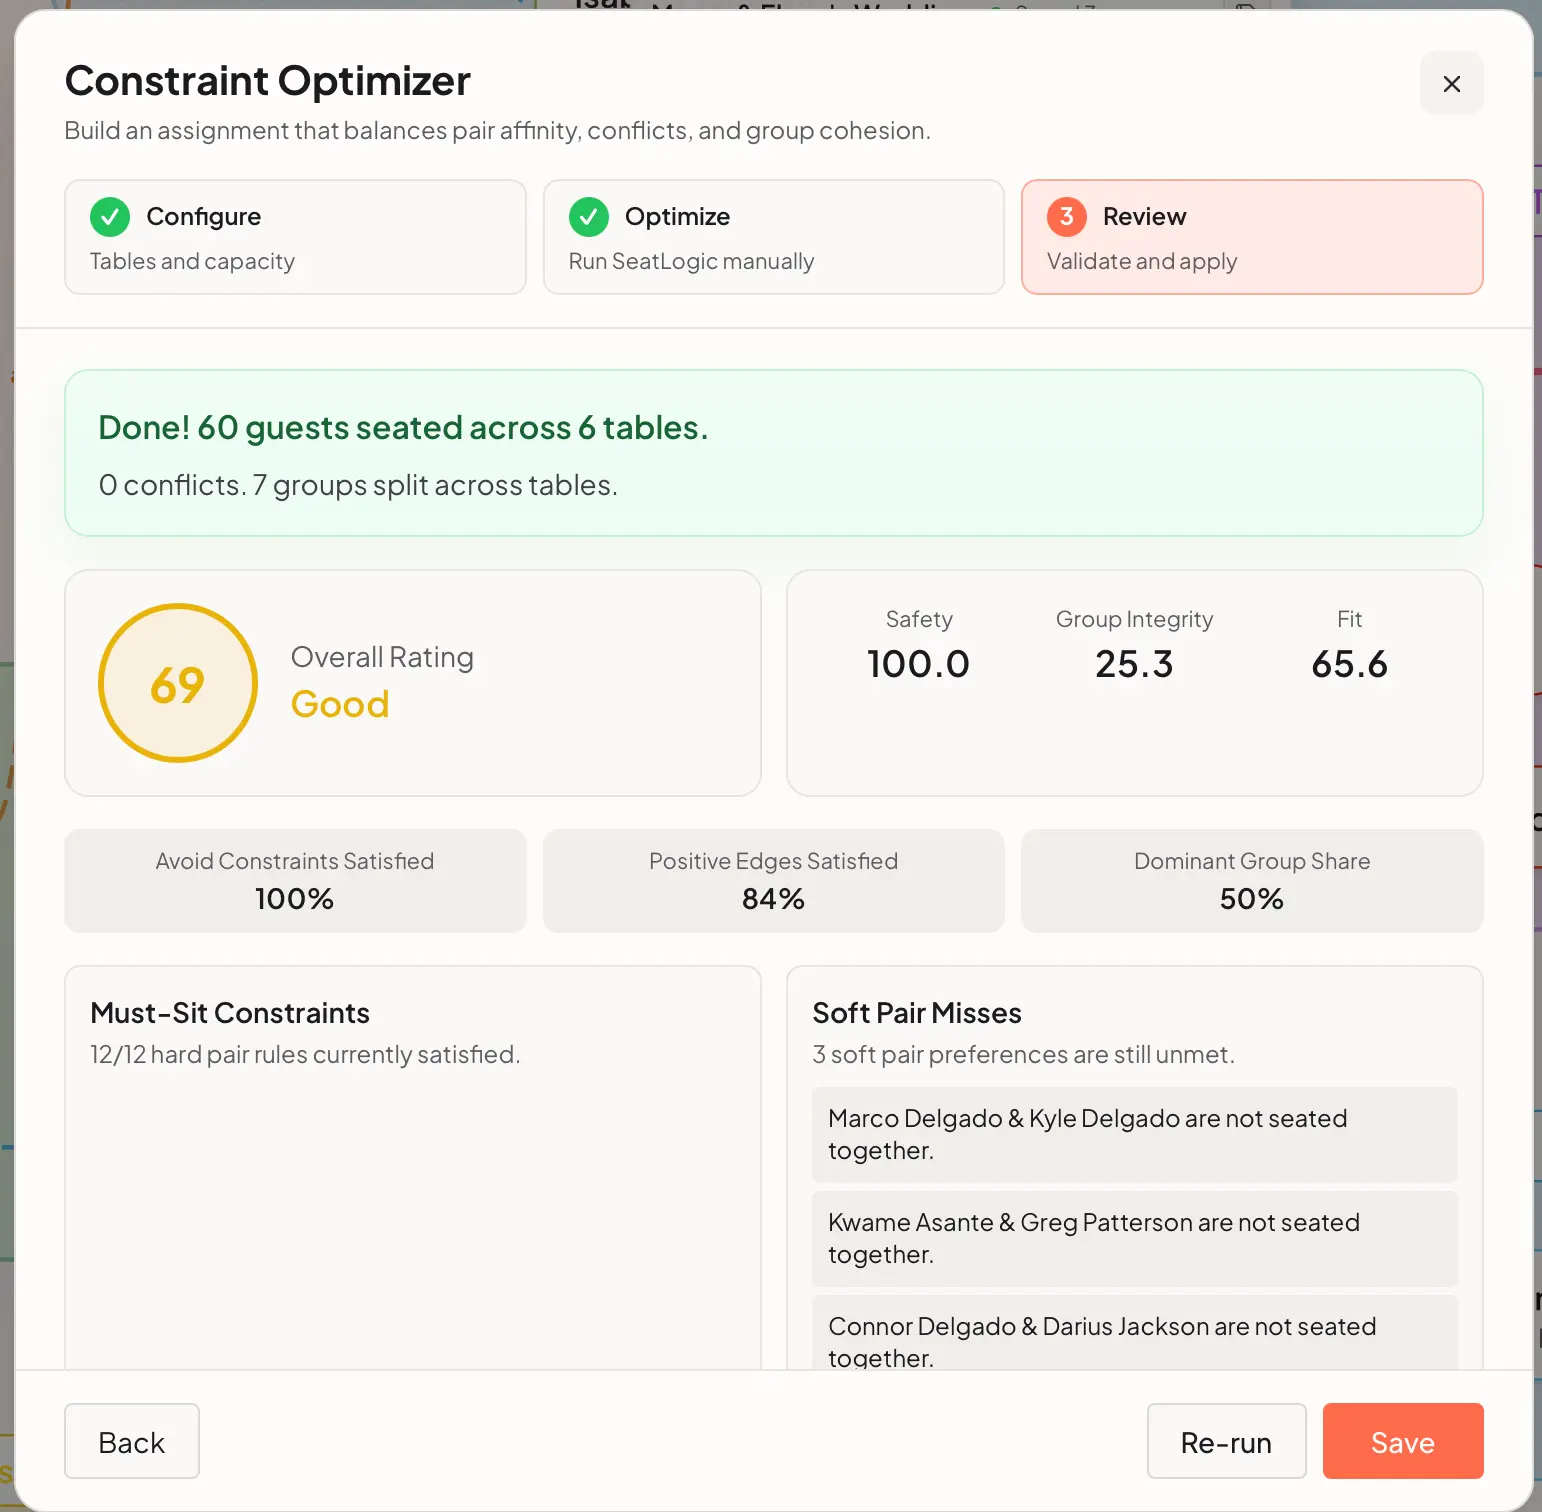Image resolution: width=1542 pixels, height=1512 pixels.
Task: Click the 'Run SeatLogic manually' subtitle
Action: (691, 262)
